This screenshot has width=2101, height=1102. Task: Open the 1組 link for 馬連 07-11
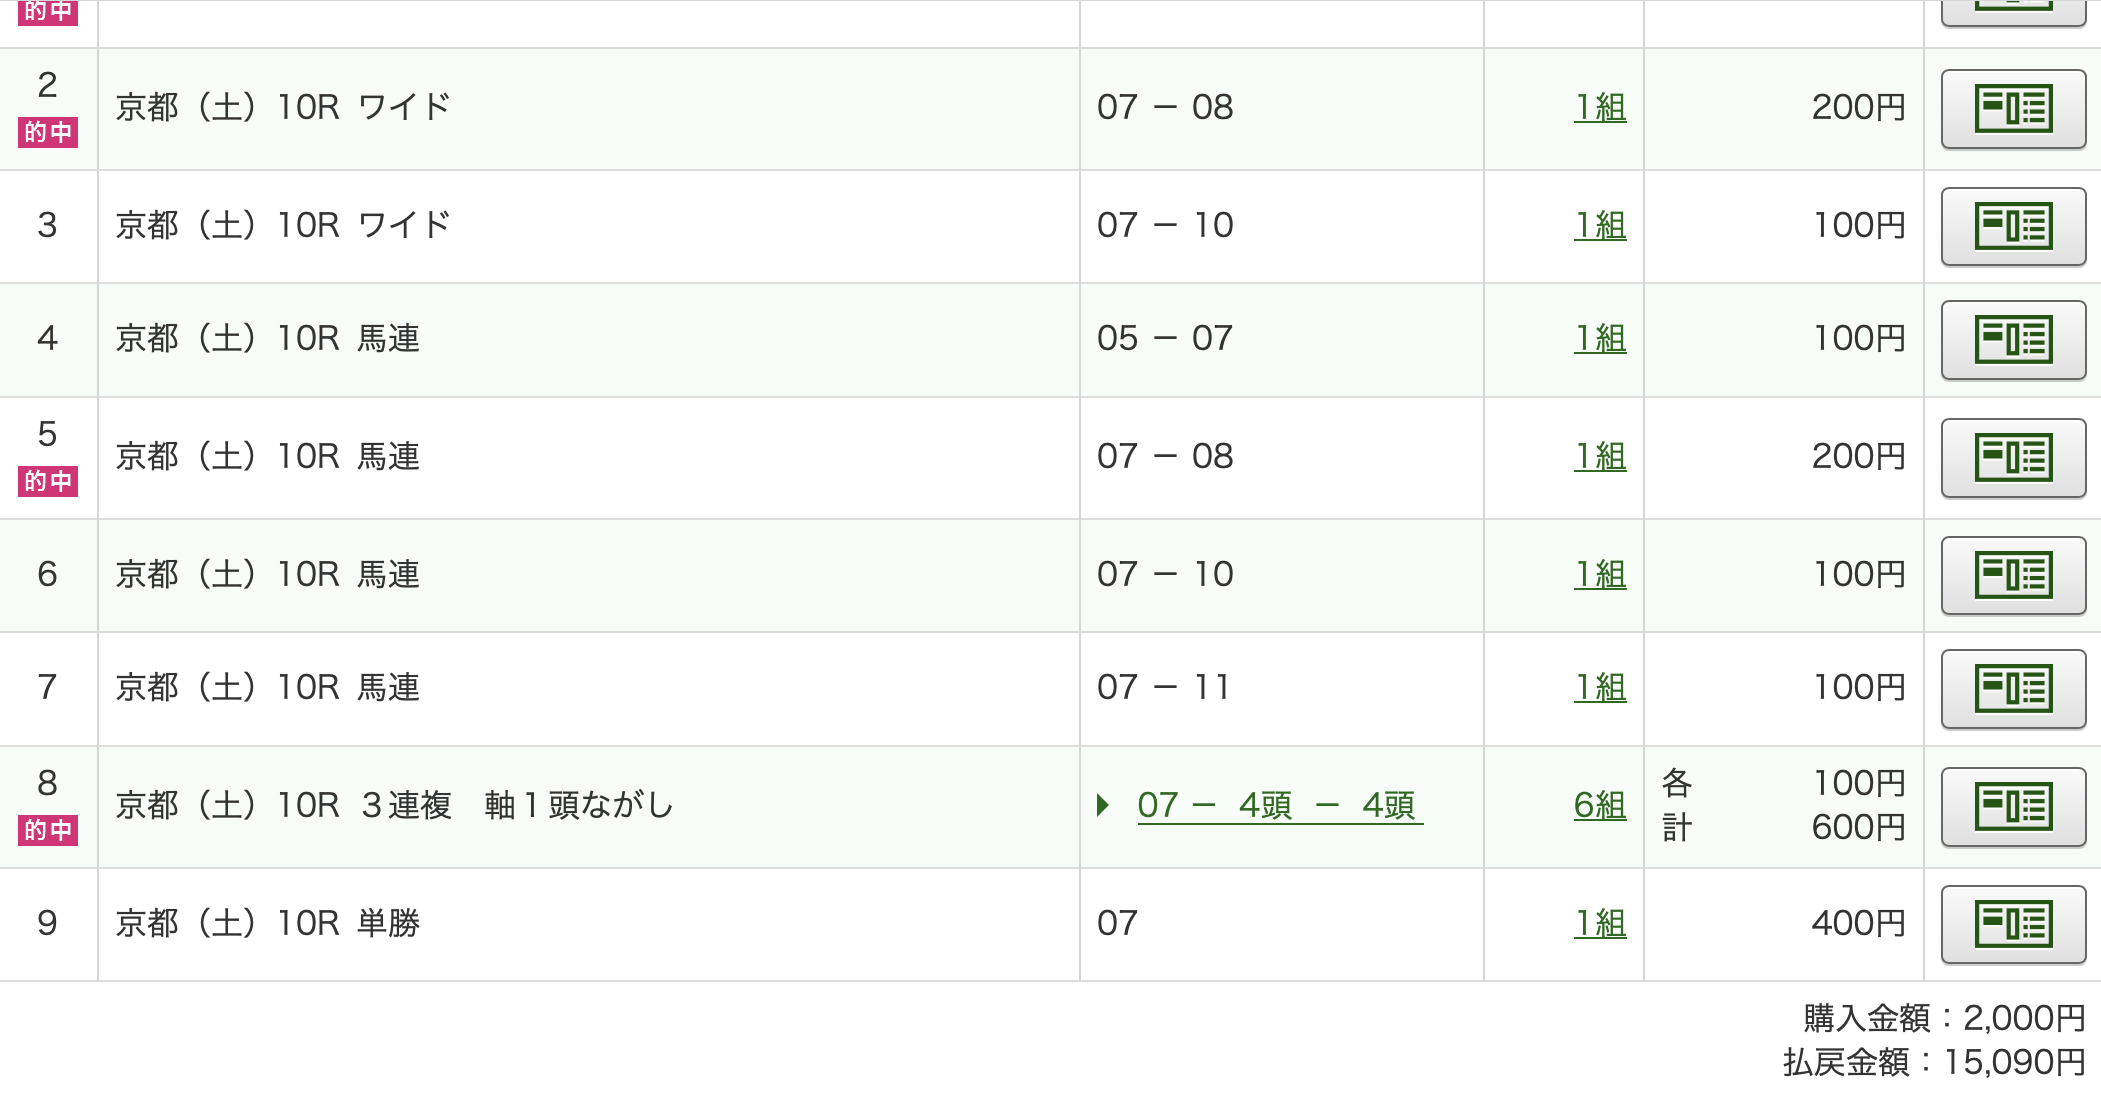[x=1600, y=687]
